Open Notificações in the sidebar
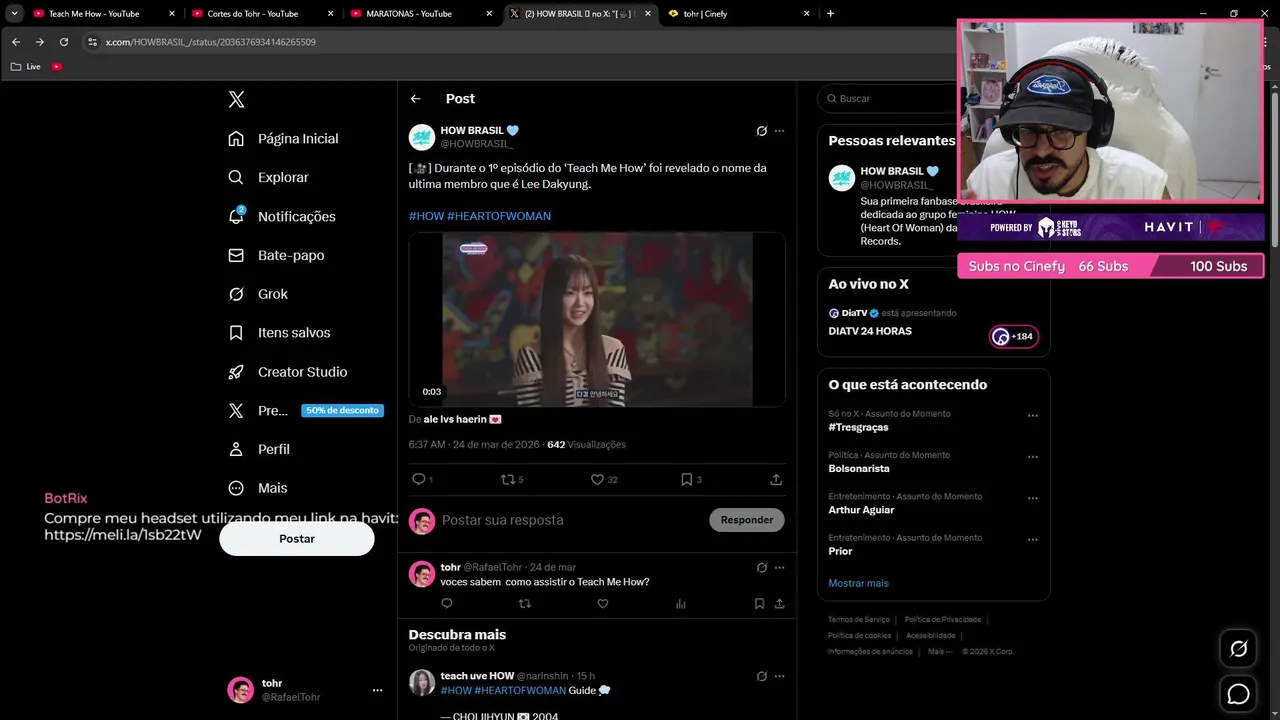The image size is (1280, 720). coord(282,216)
